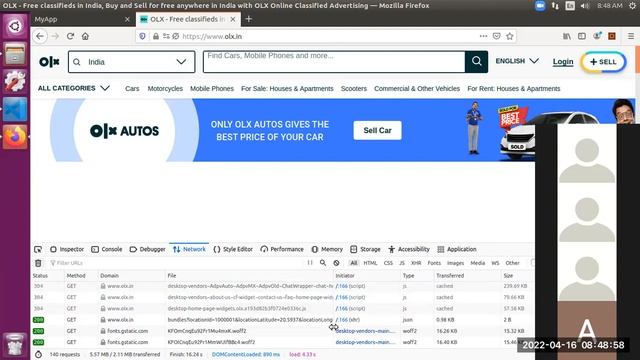Viewport: 640px width, 360px height.
Task: Close the OLX browser tab
Action: pos(233,19)
